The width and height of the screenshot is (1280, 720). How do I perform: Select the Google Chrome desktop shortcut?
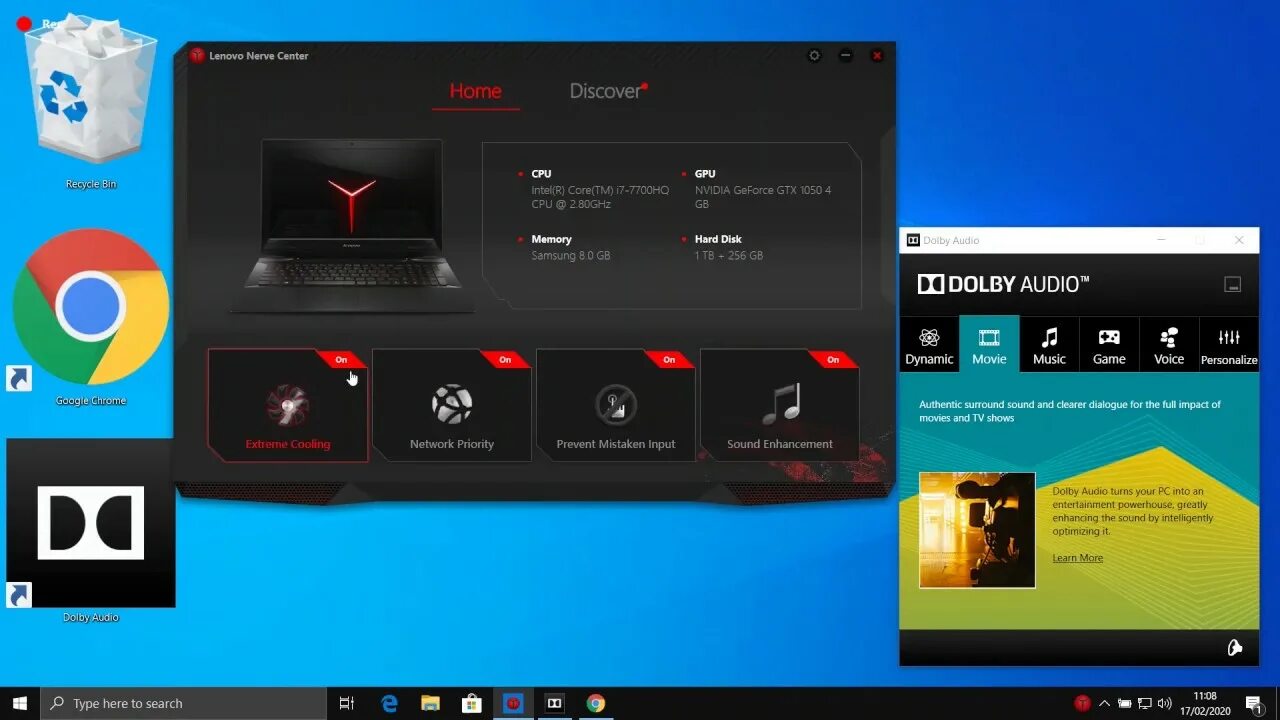(91, 318)
